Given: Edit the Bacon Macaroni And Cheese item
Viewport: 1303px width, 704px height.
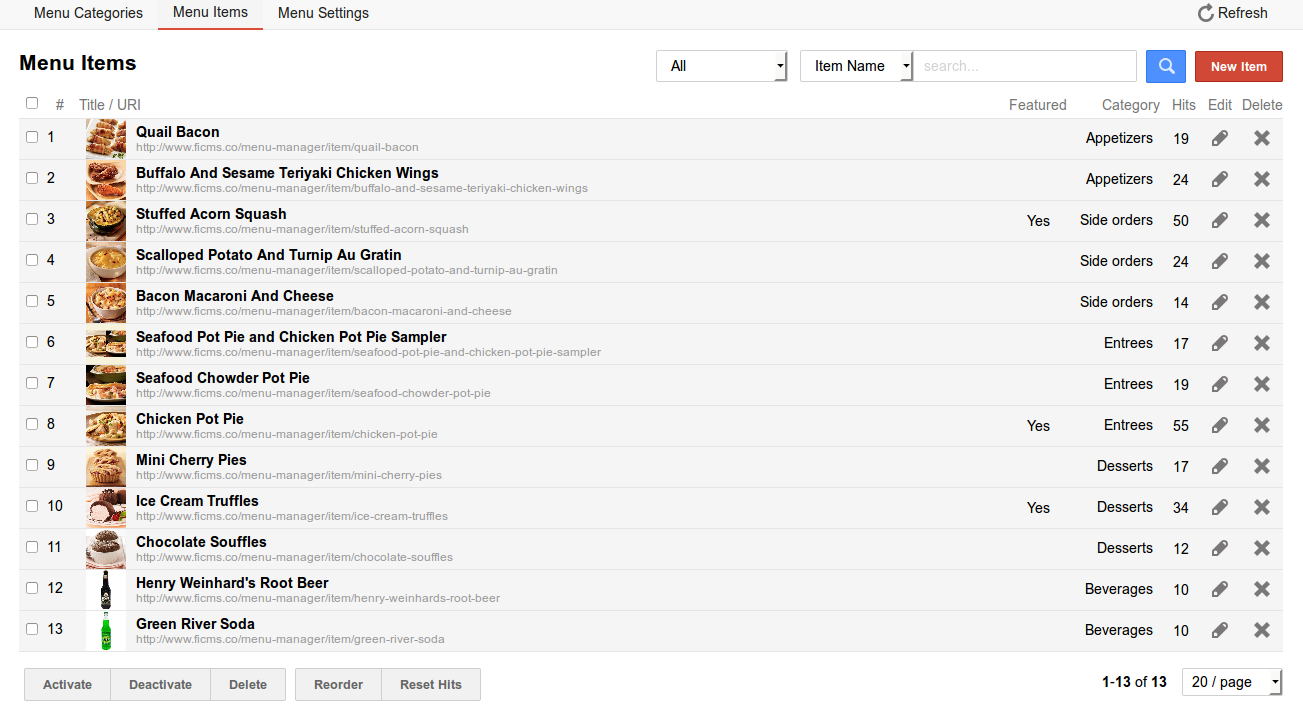Looking at the screenshot, I should pyautogui.click(x=1219, y=302).
